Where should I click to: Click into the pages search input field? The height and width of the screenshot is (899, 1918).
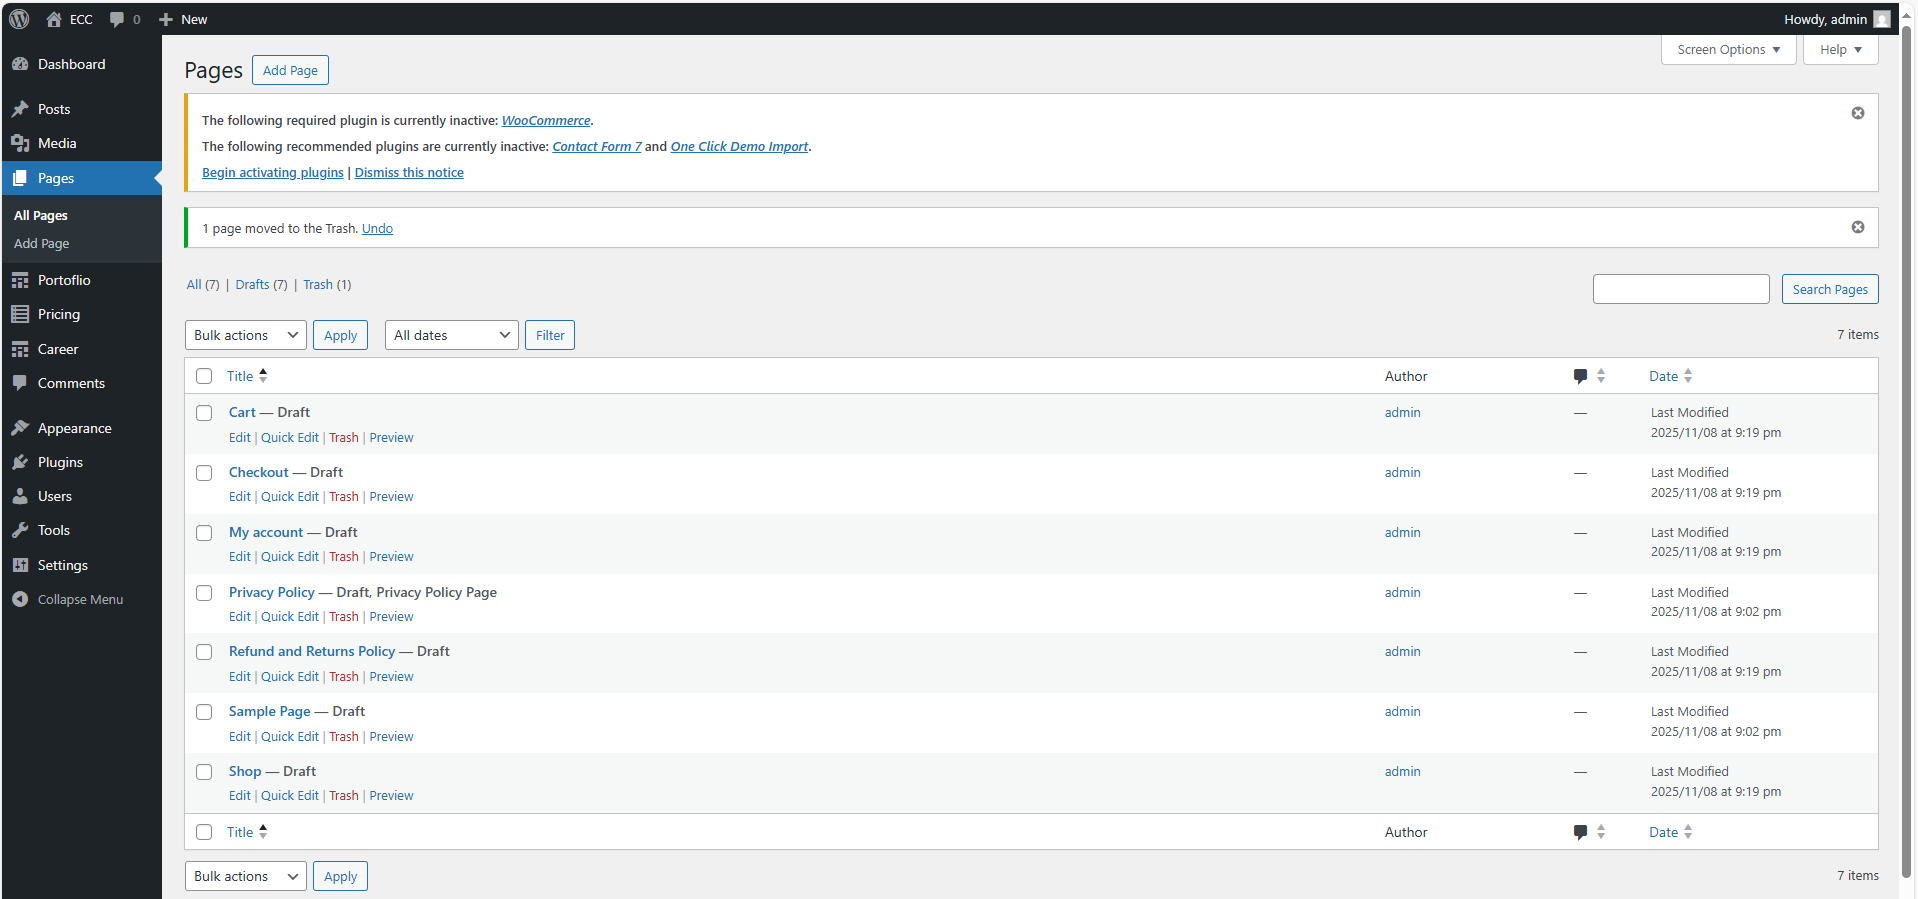(1680, 289)
